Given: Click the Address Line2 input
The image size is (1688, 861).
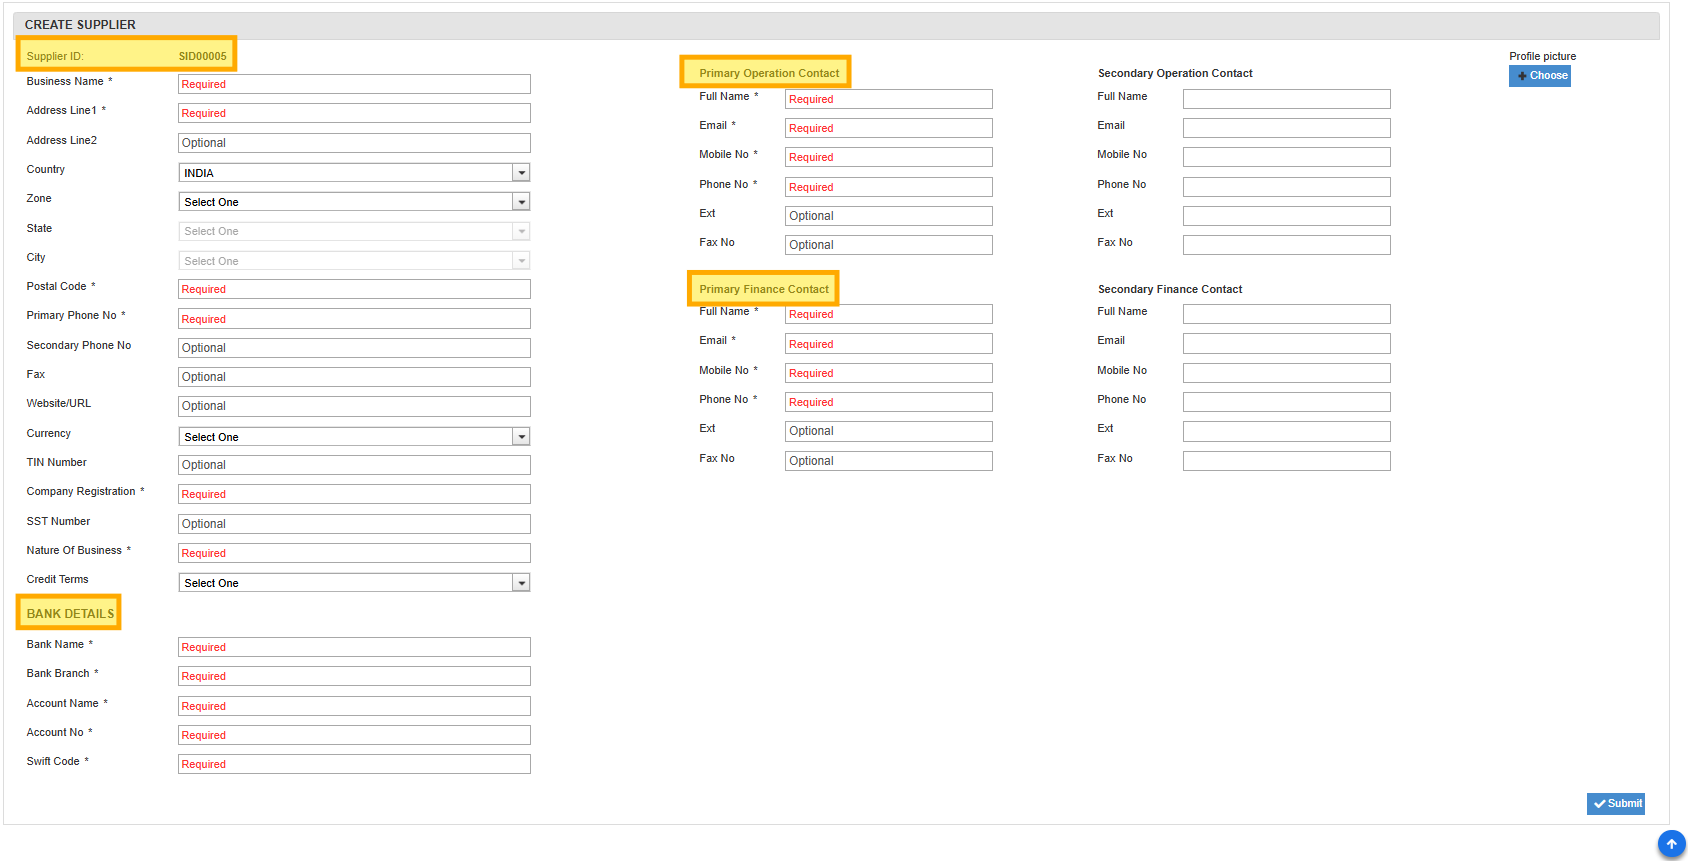Looking at the screenshot, I should click(354, 143).
